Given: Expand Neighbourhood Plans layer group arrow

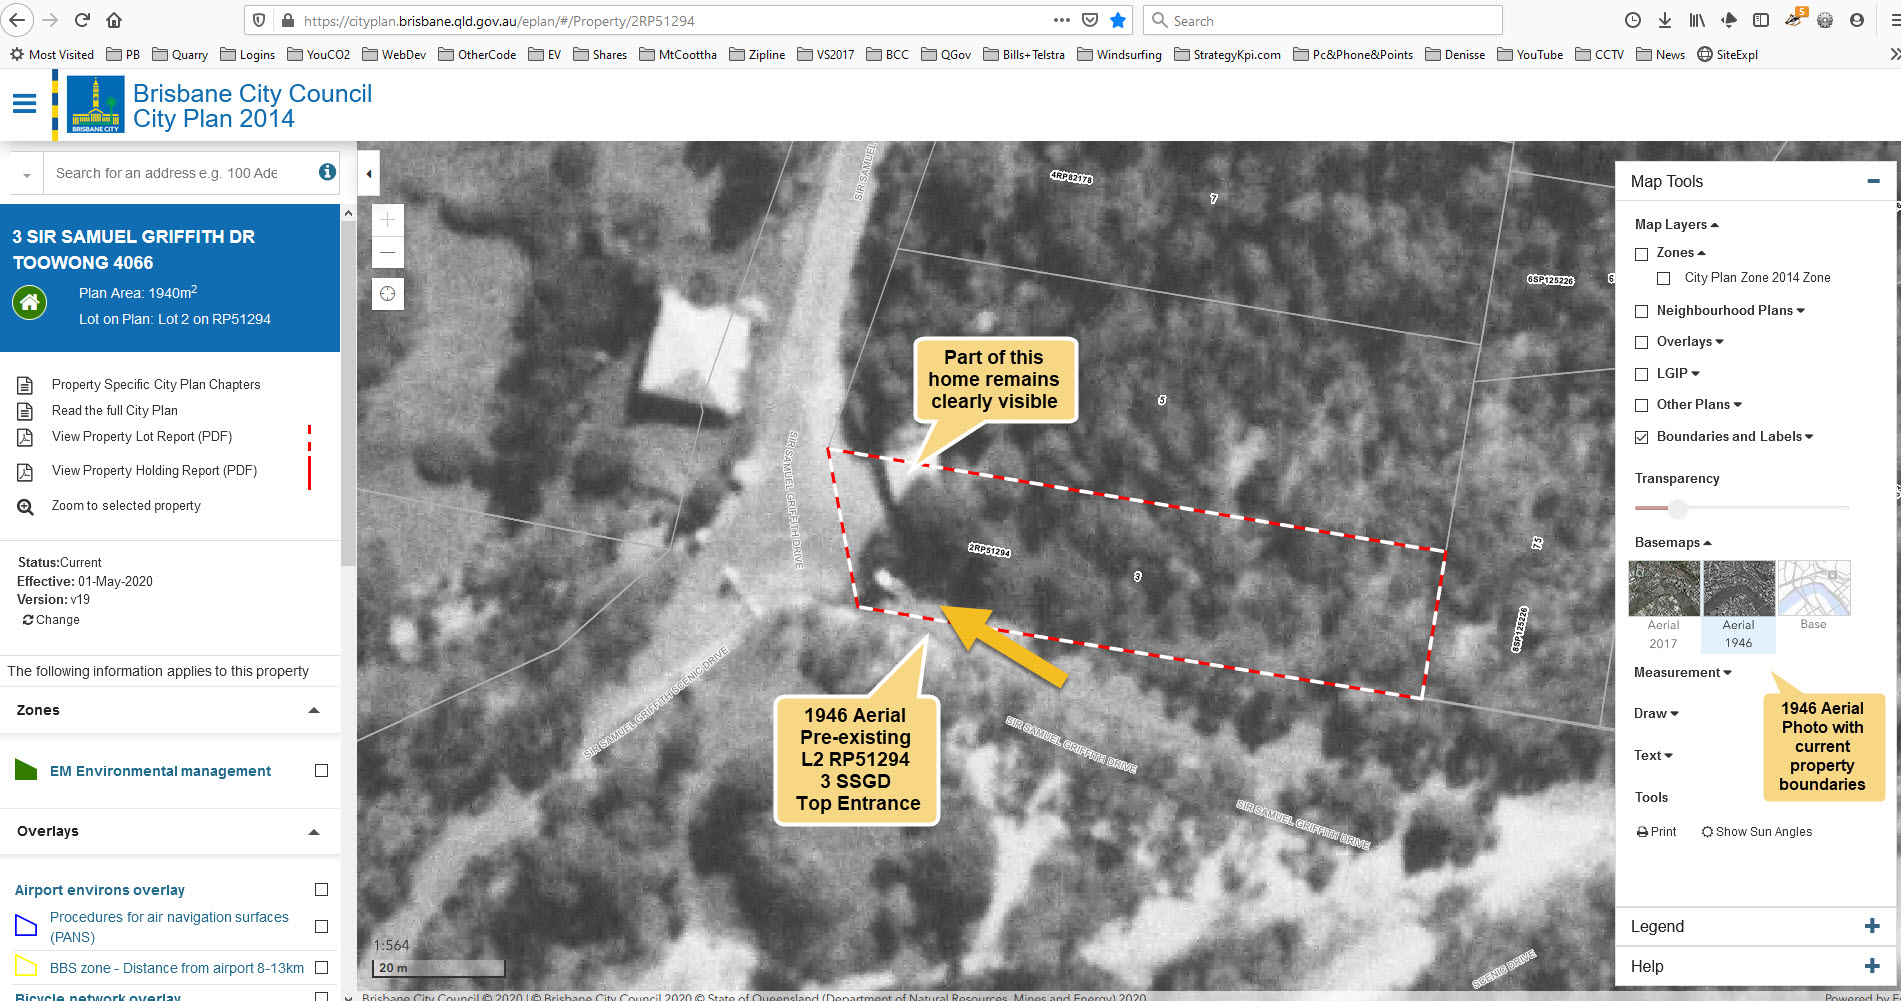Looking at the screenshot, I should point(1801,311).
